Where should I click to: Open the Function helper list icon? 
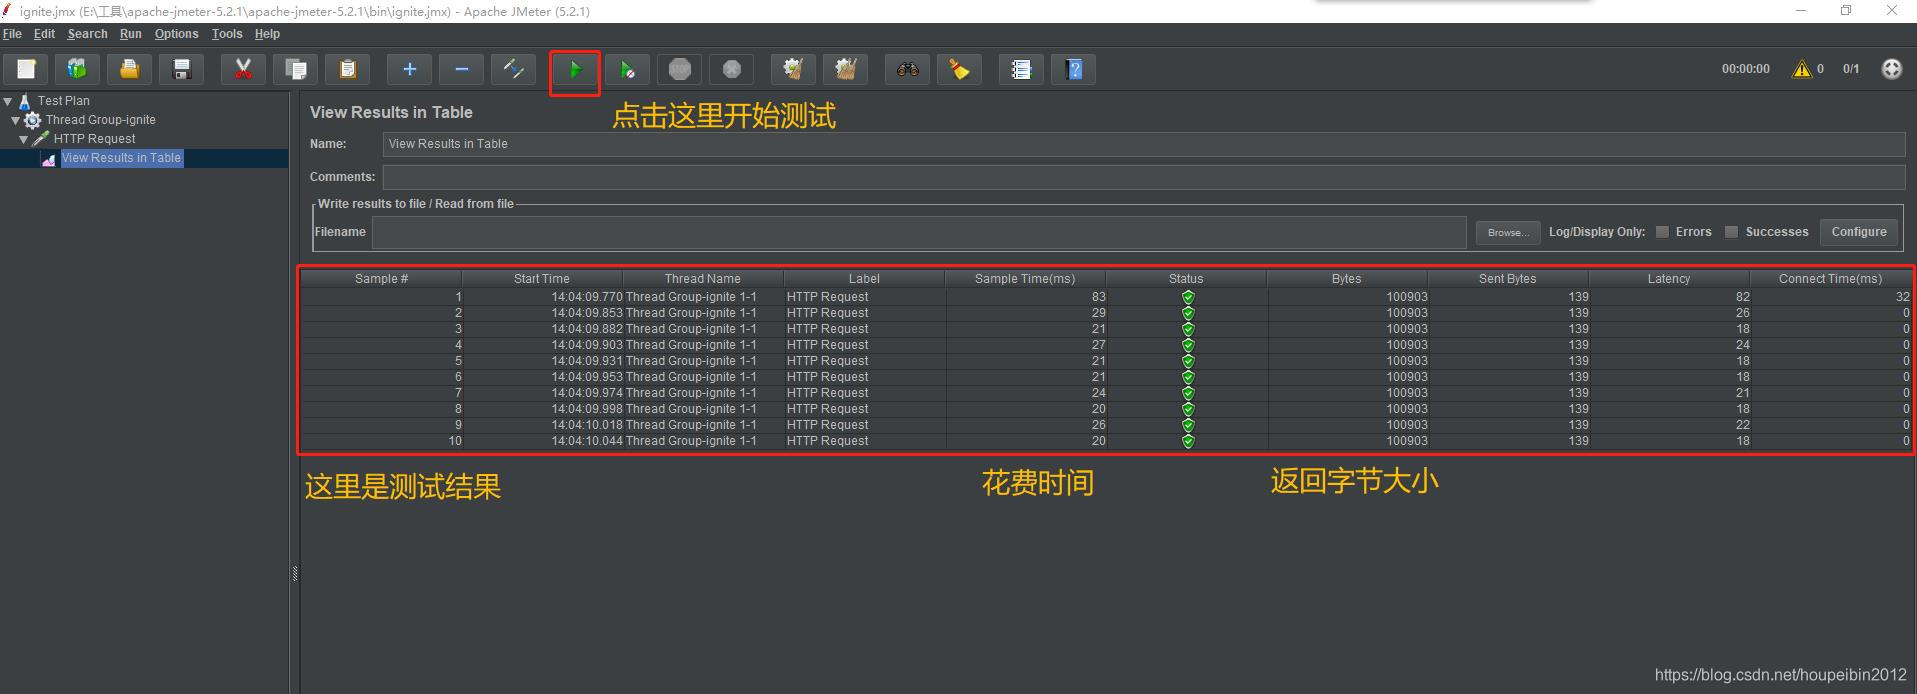(1021, 69)
